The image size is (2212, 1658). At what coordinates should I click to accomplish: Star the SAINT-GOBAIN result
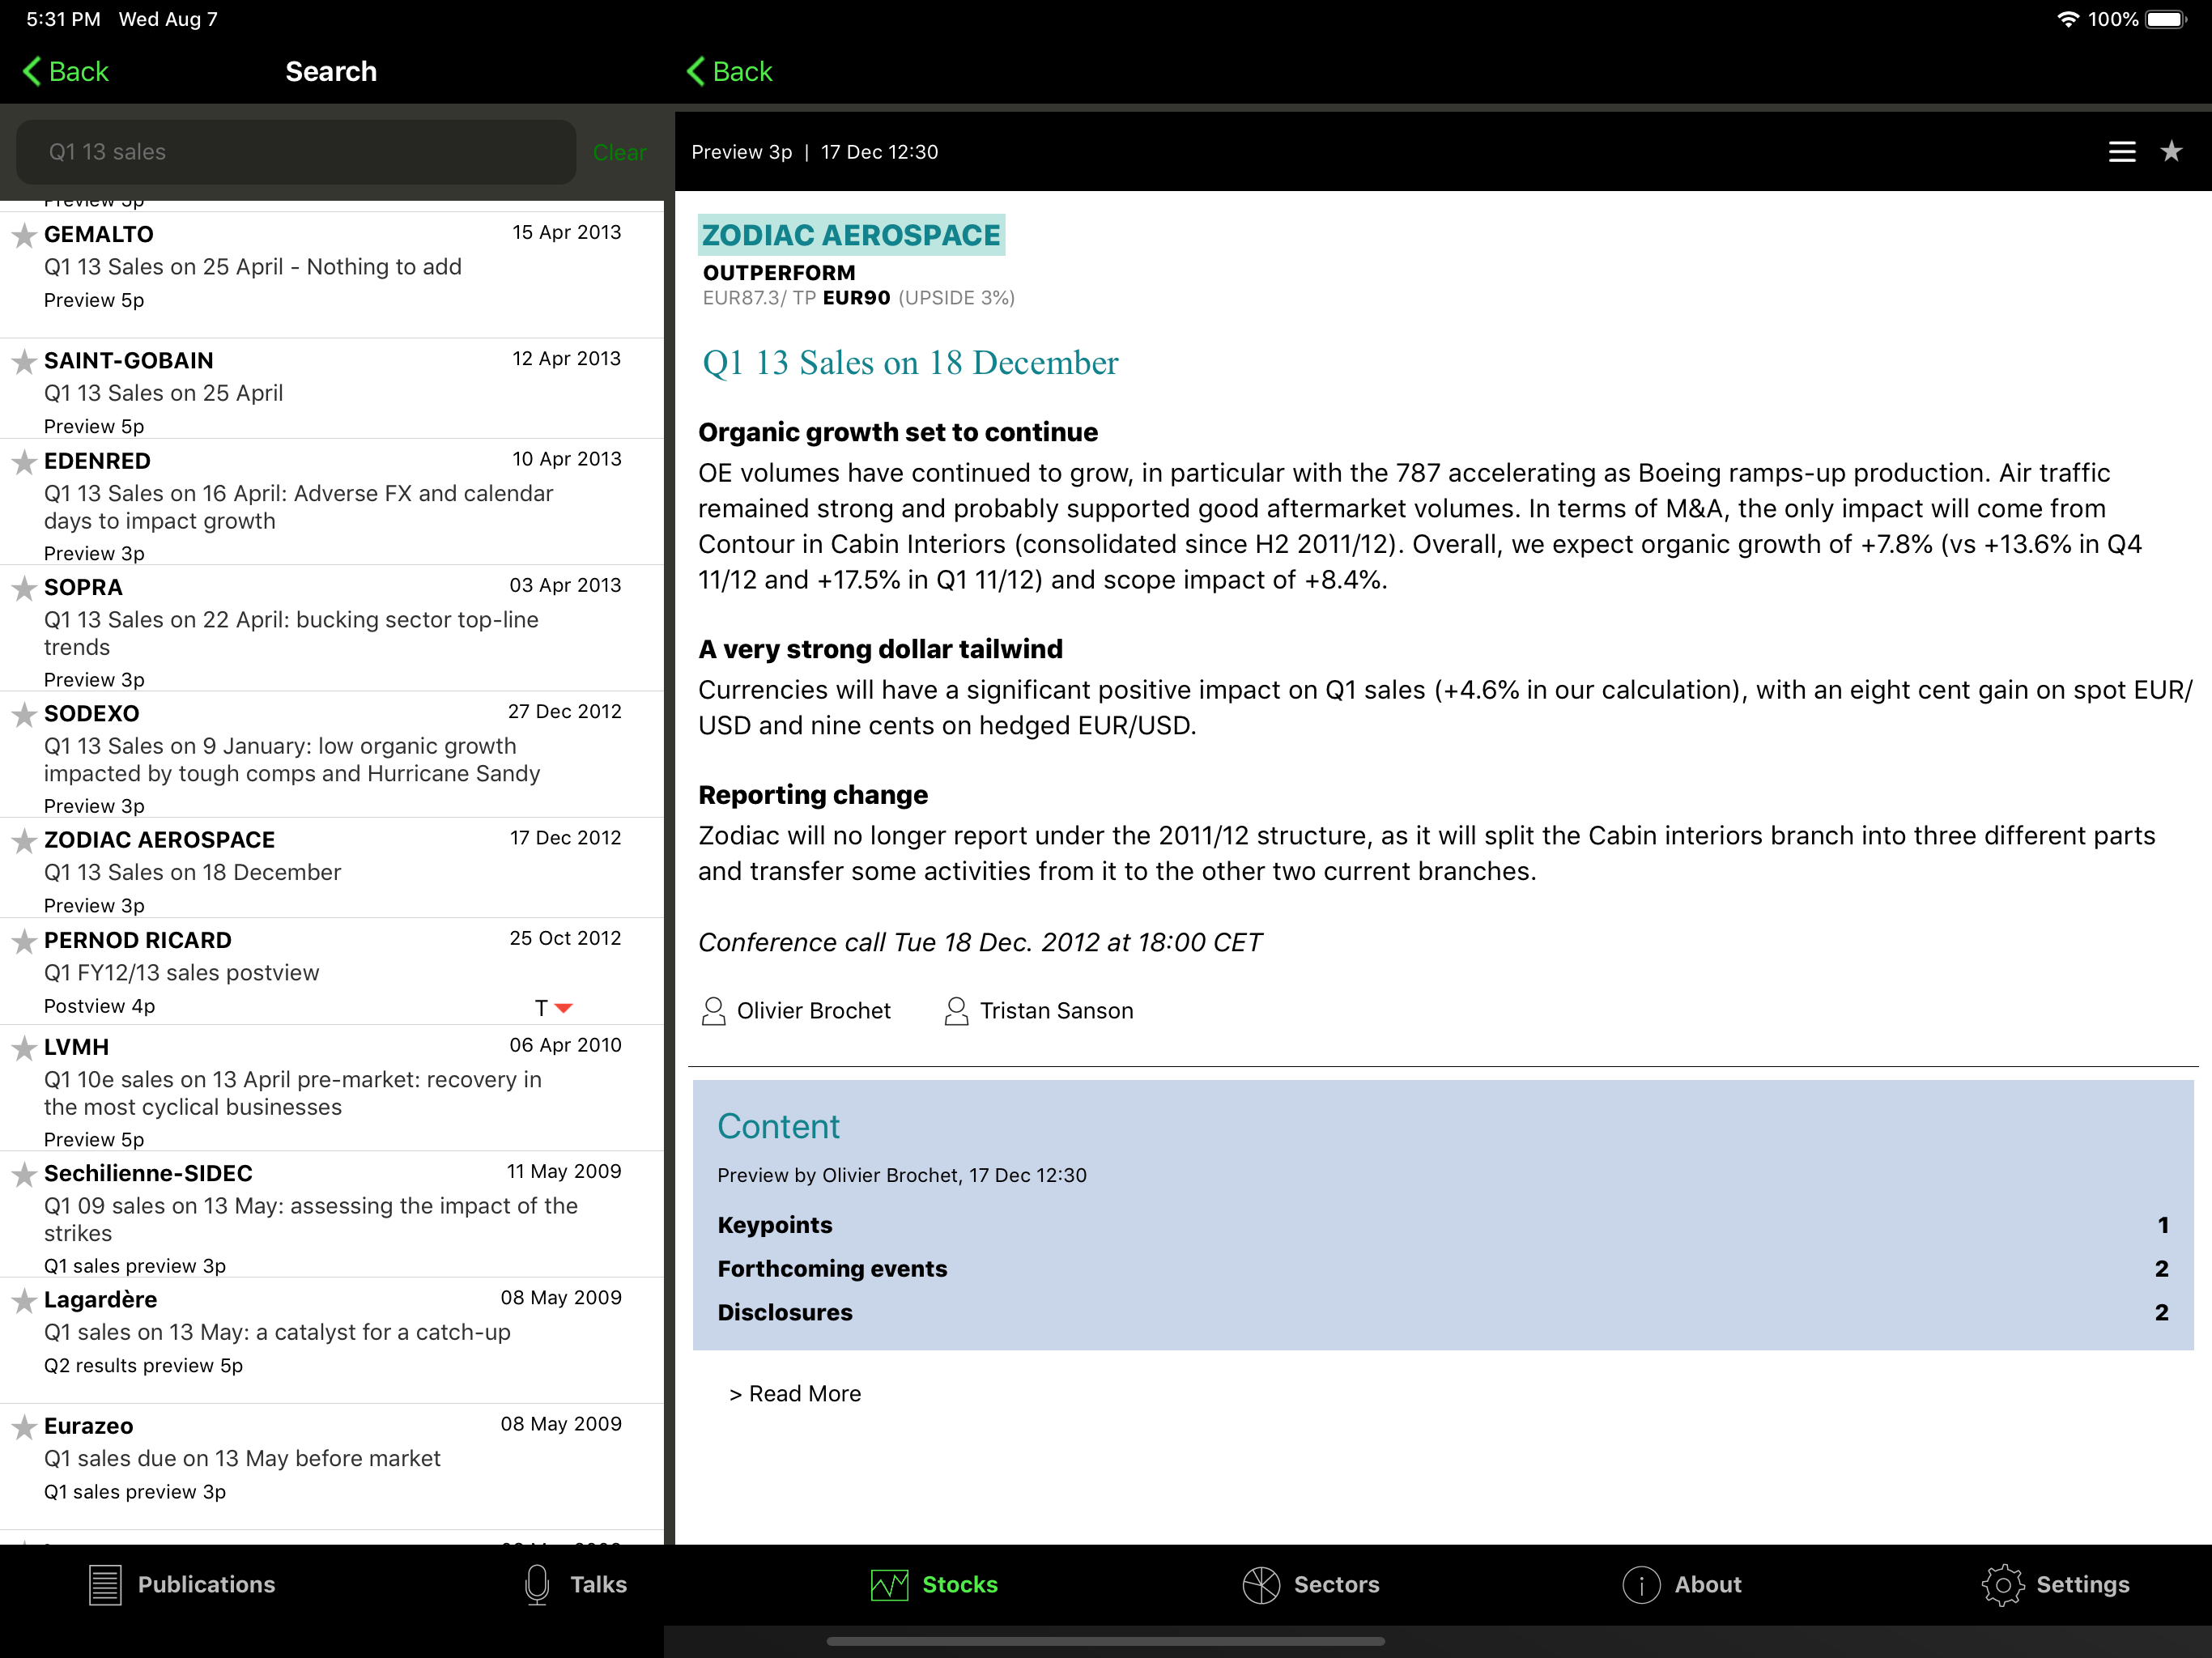[x=24, y=361]
